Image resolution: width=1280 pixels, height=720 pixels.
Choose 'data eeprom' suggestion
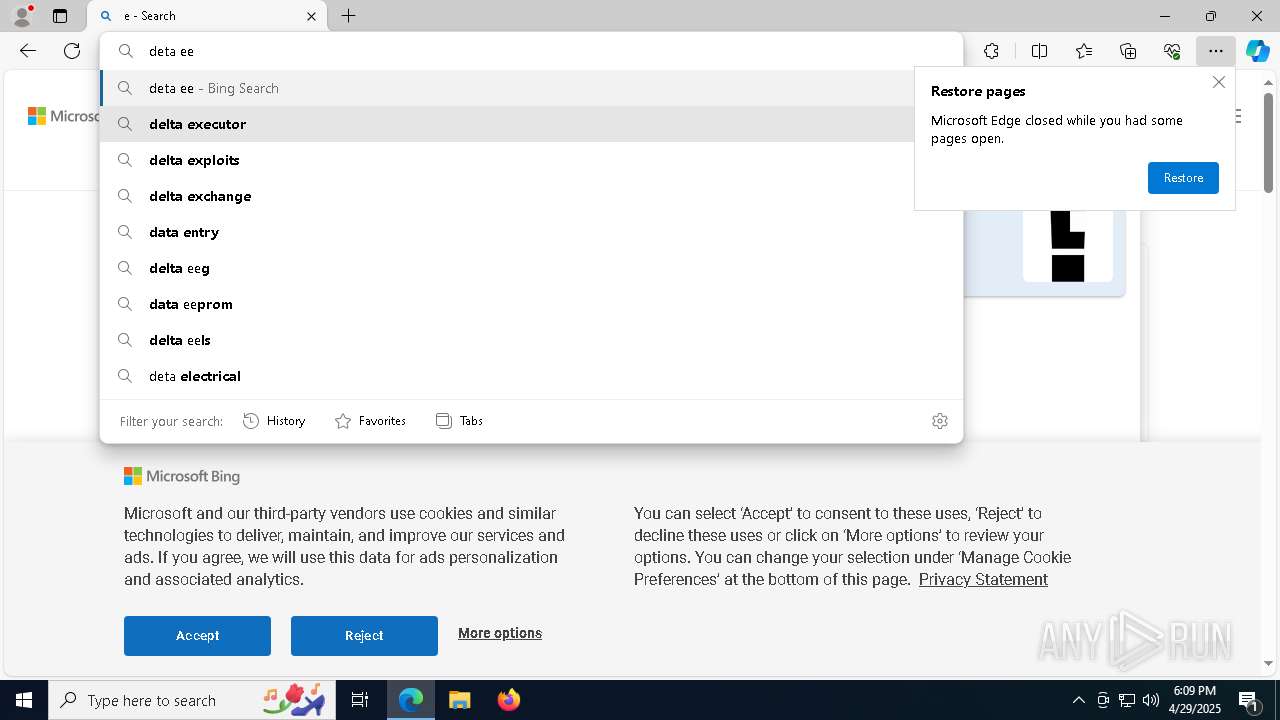tap(531, 304)
